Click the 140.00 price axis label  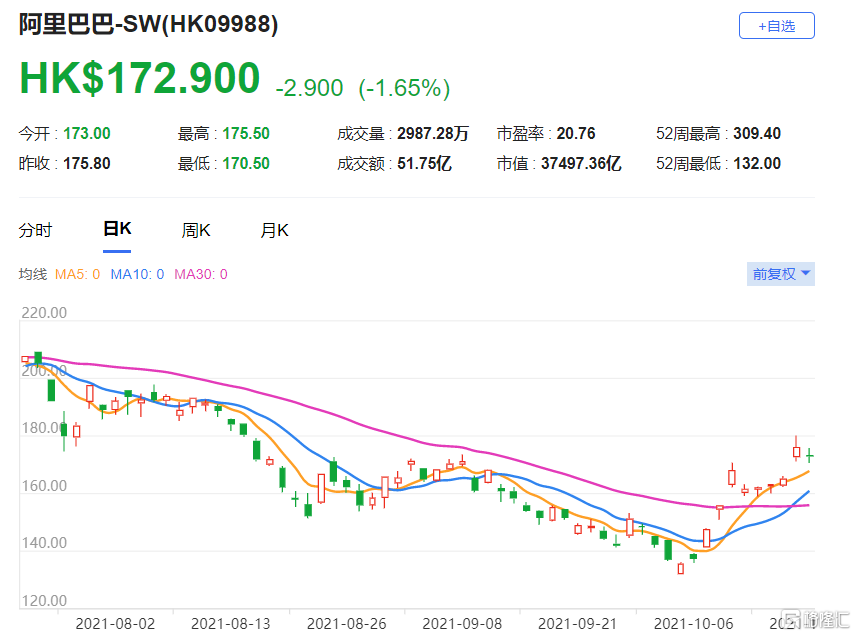[x=44, y=543]
